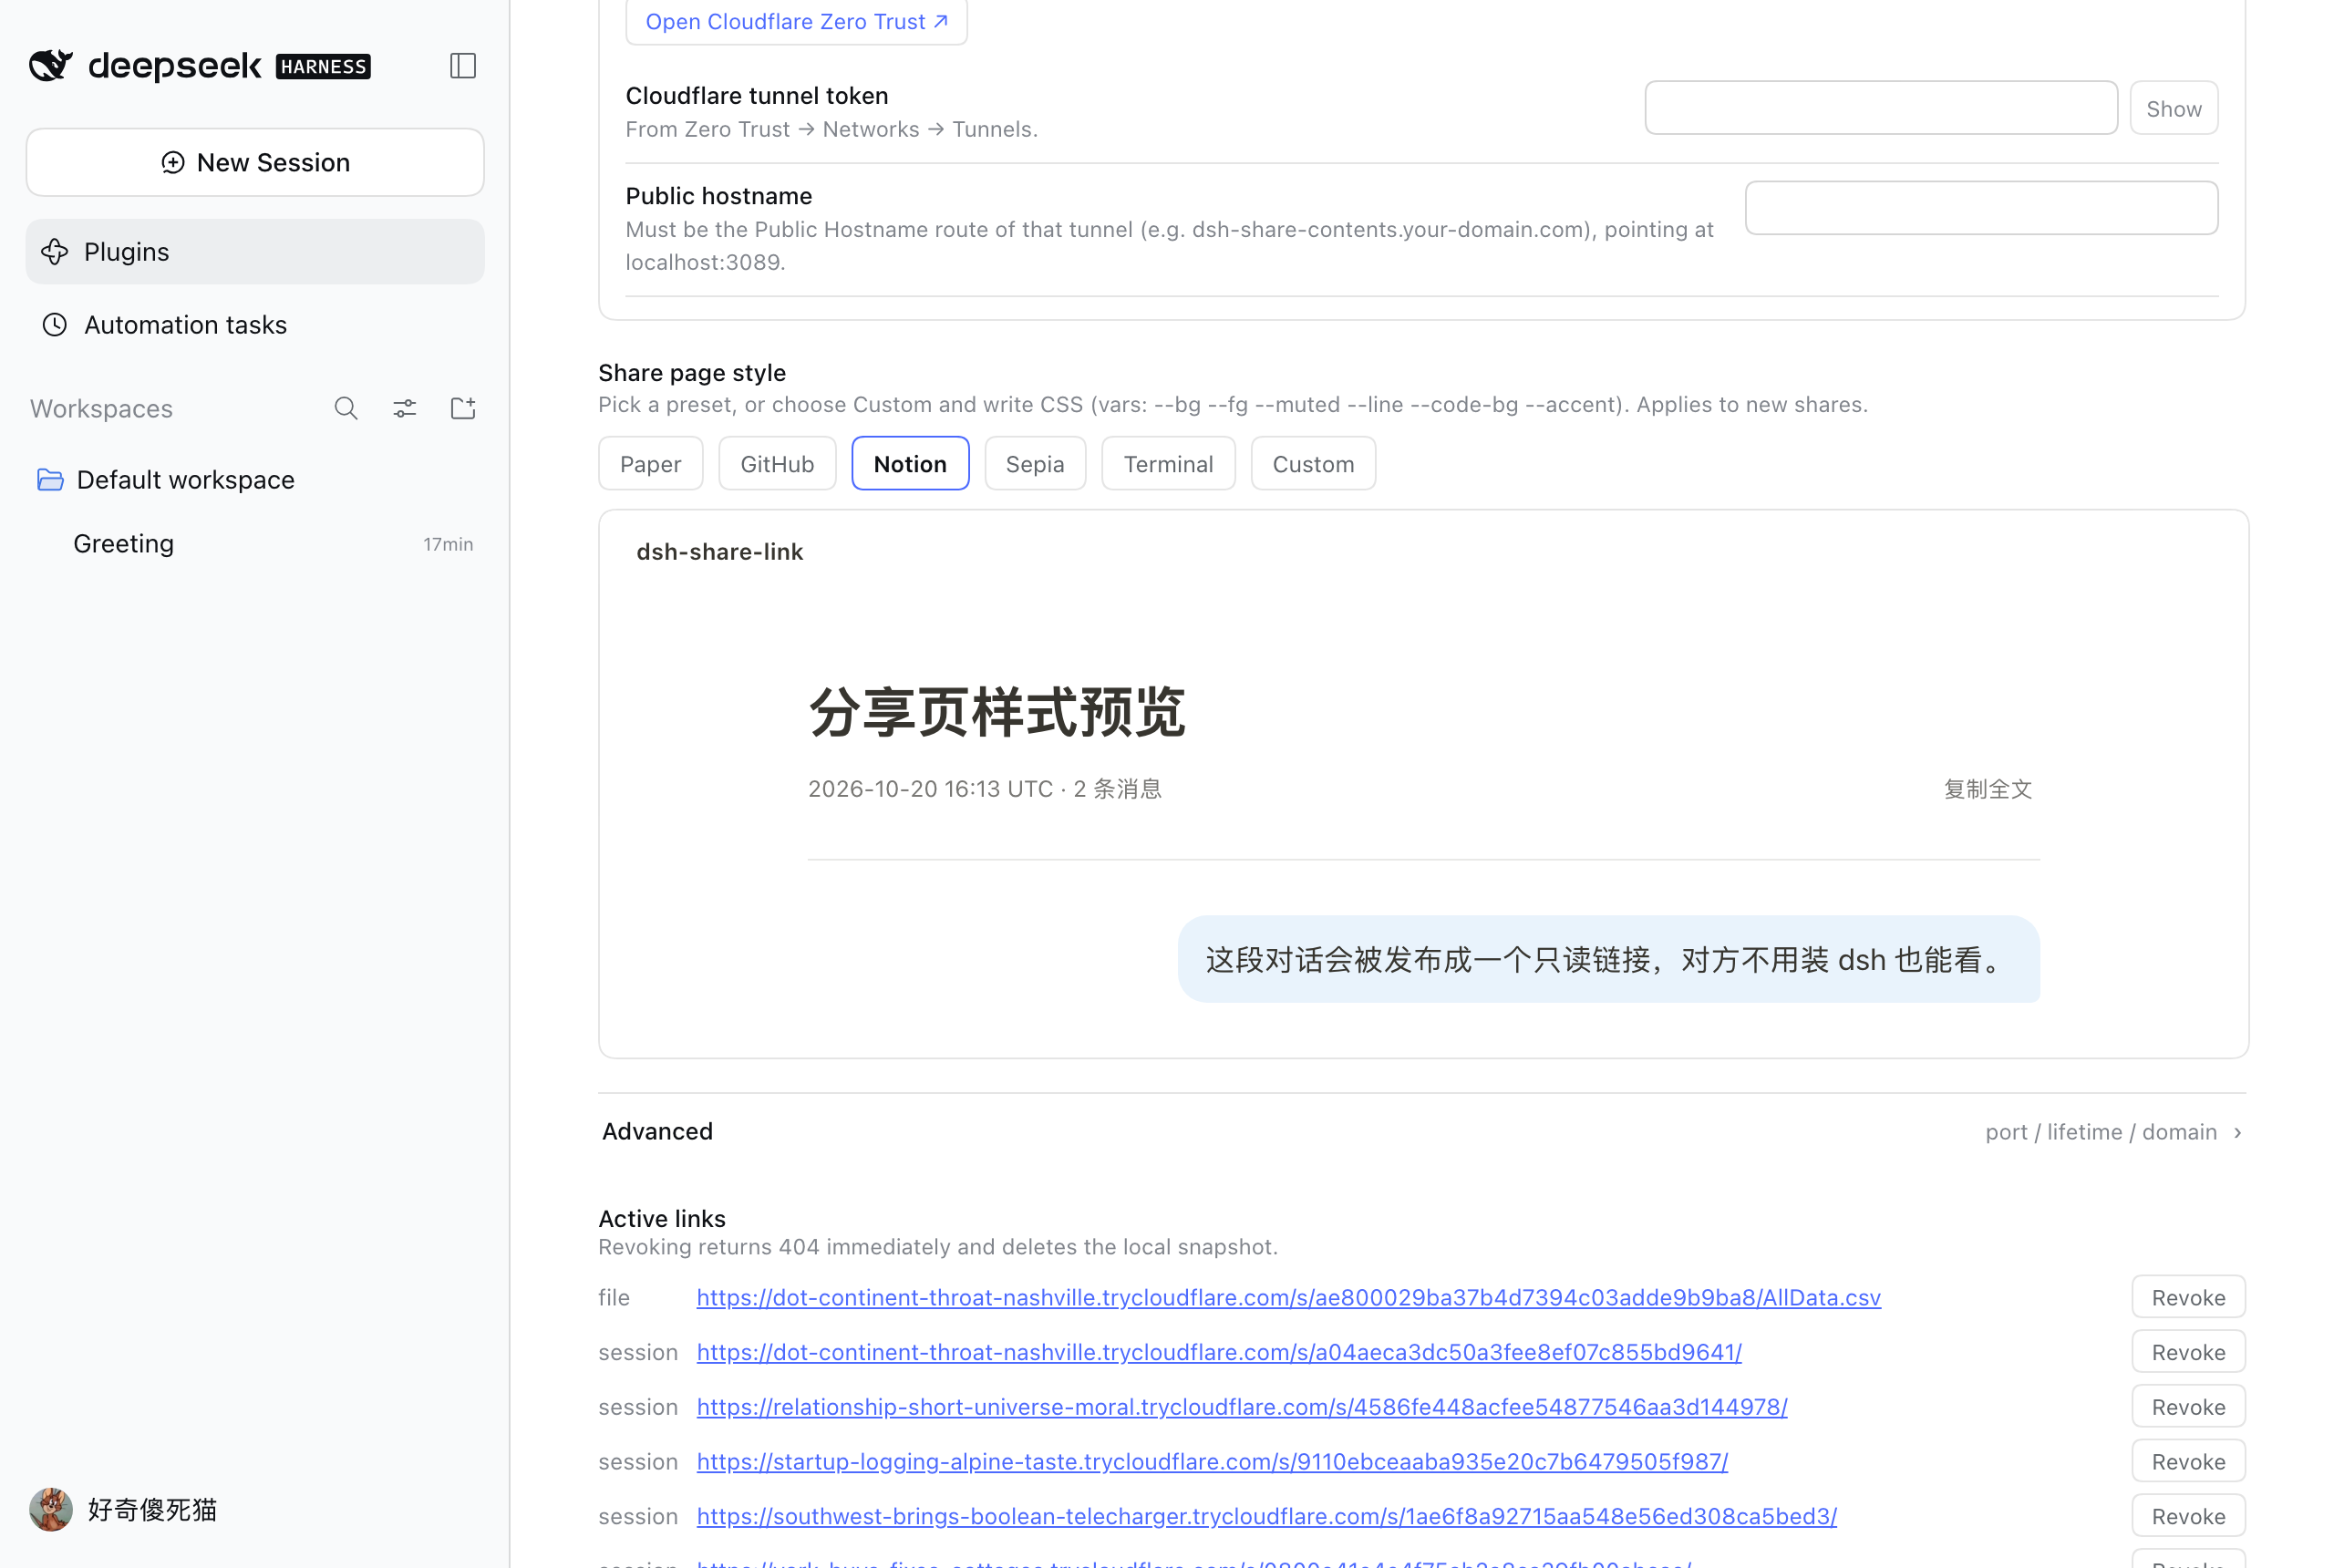Revoke the relationship-short-universe-moral link

point(2188,1407)
